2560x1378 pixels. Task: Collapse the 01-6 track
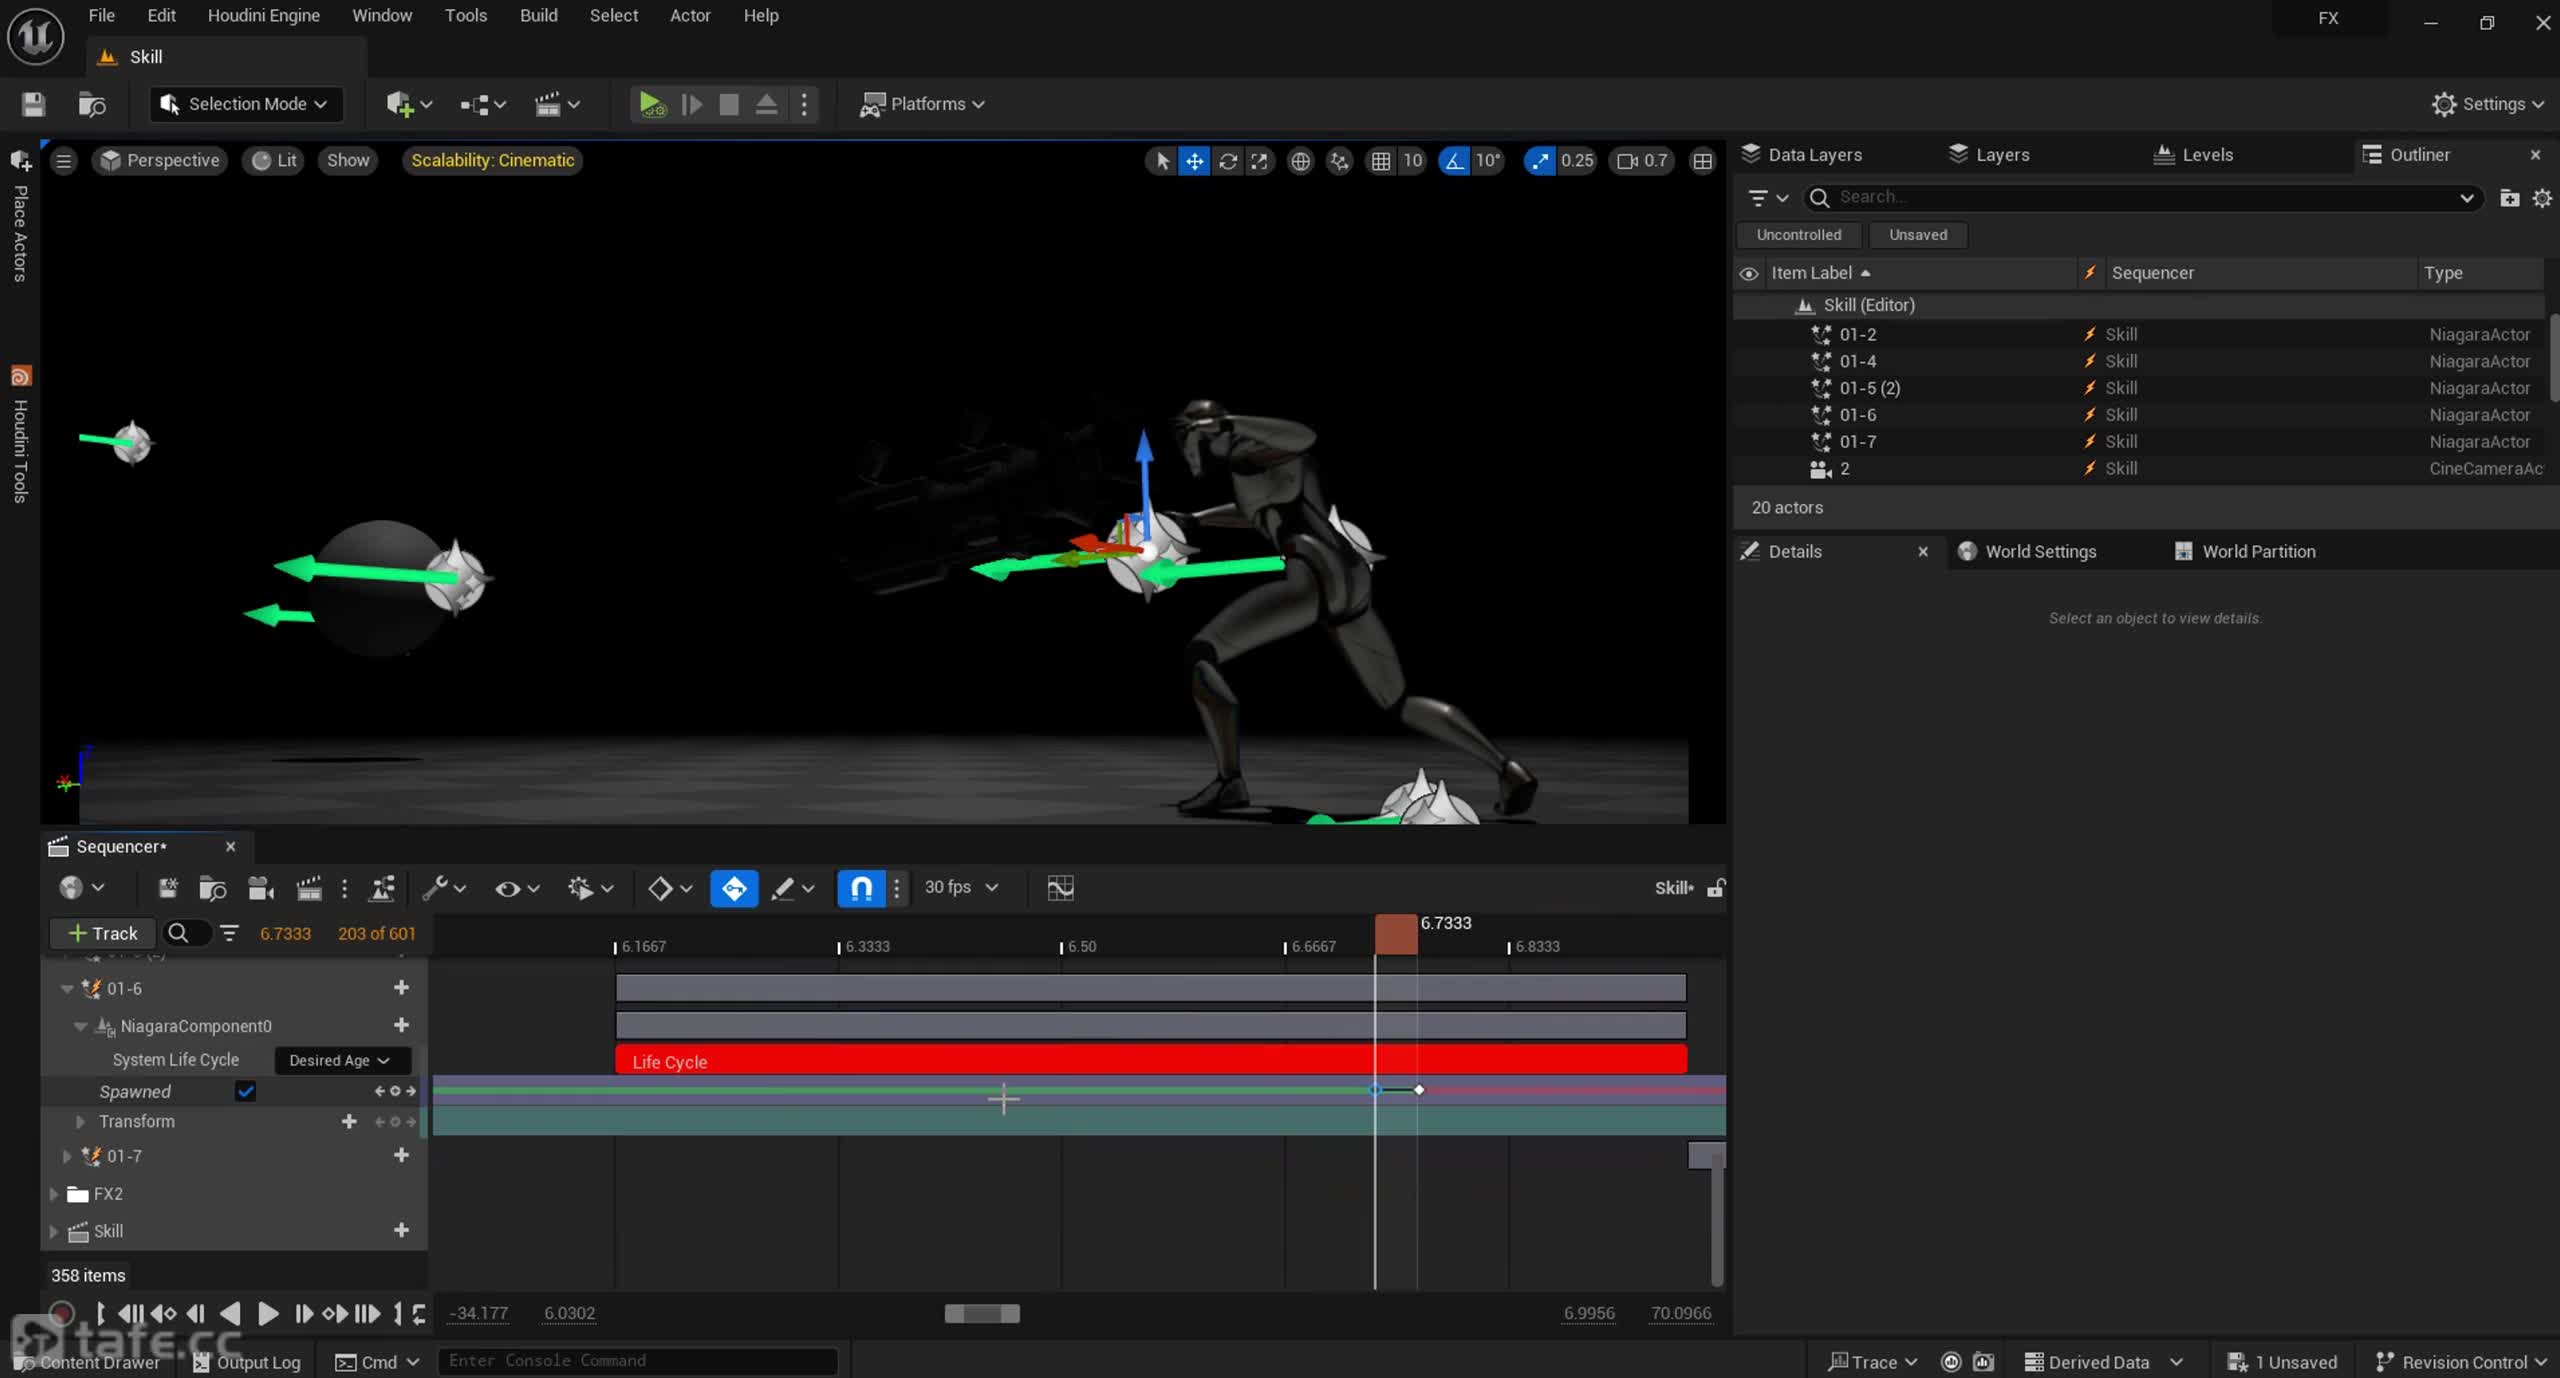tap(67, 989)
